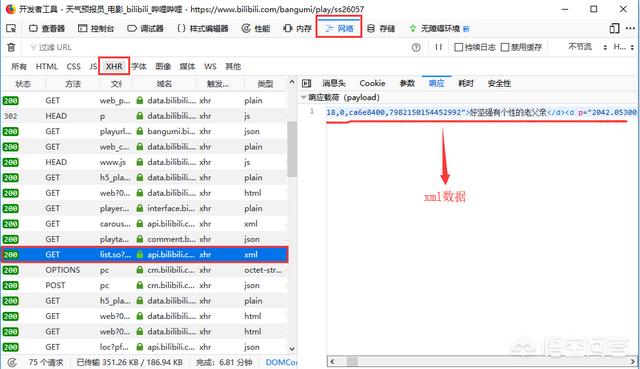
Task: Filter requests by XHR
Action: coord(114,66)
